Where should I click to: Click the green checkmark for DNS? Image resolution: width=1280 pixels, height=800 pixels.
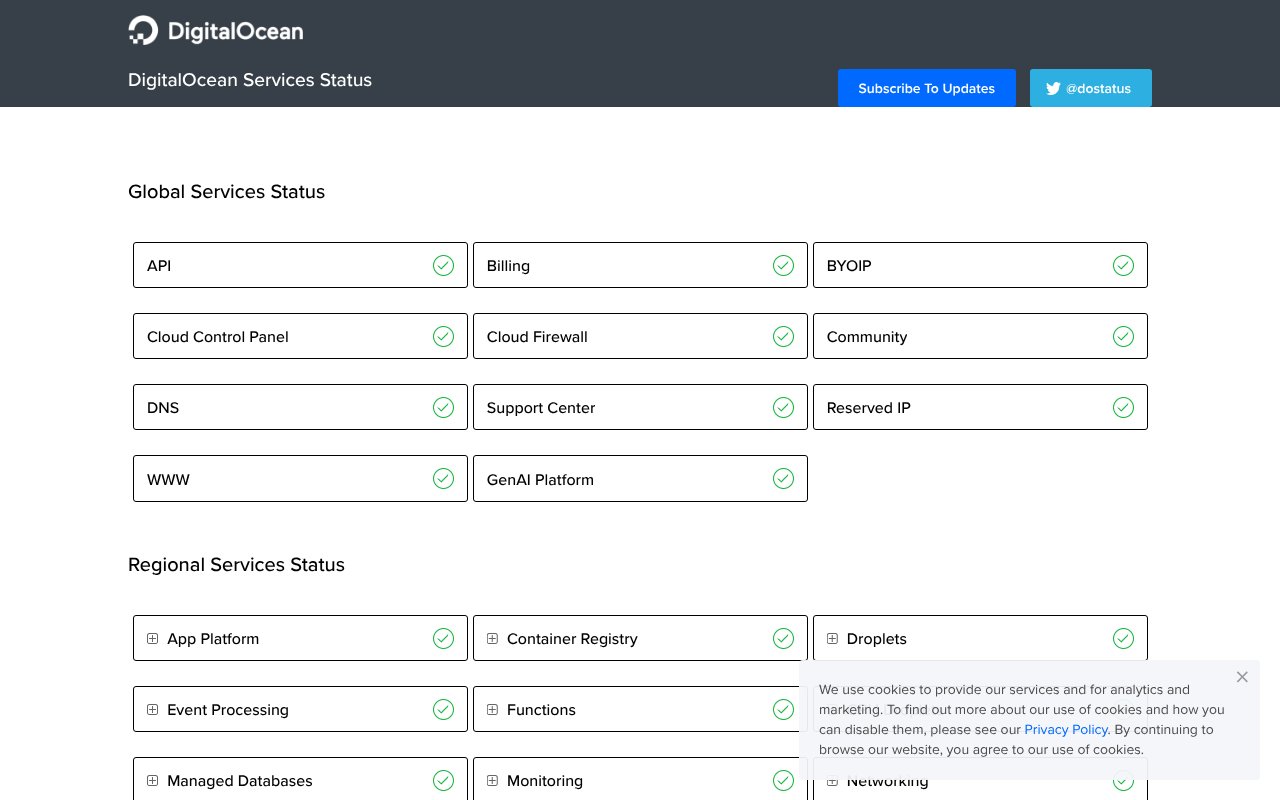click(x=443, y=407)
